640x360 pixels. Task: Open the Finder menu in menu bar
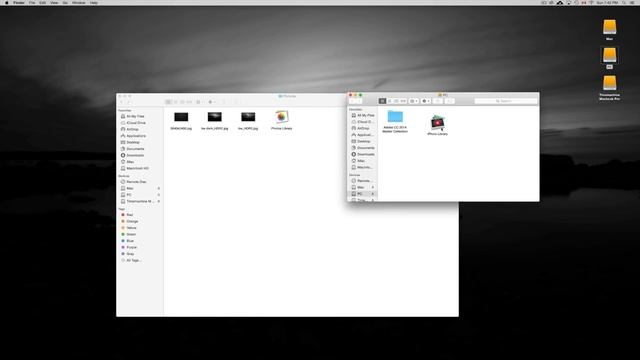point(19,3)
